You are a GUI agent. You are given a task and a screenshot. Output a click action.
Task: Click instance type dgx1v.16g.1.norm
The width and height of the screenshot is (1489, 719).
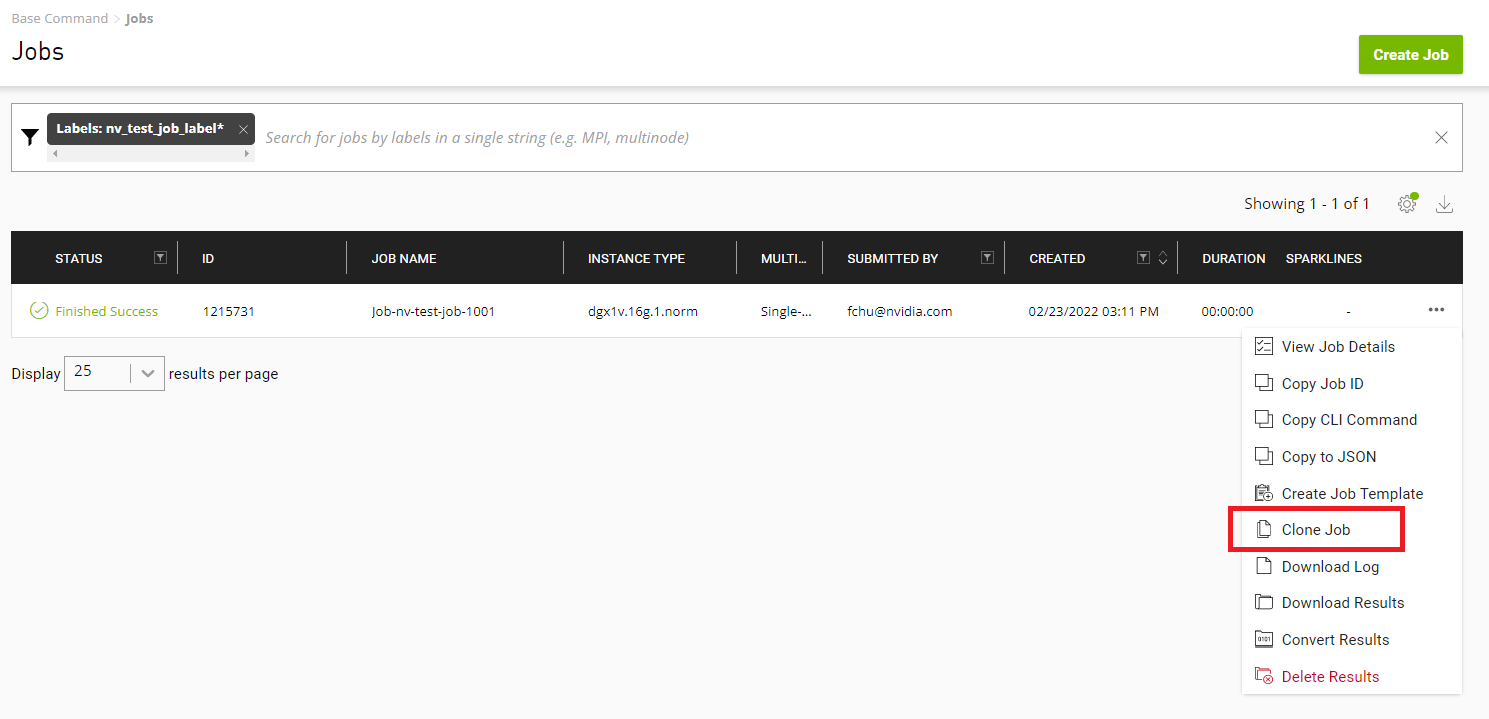[x=642, y=311]
